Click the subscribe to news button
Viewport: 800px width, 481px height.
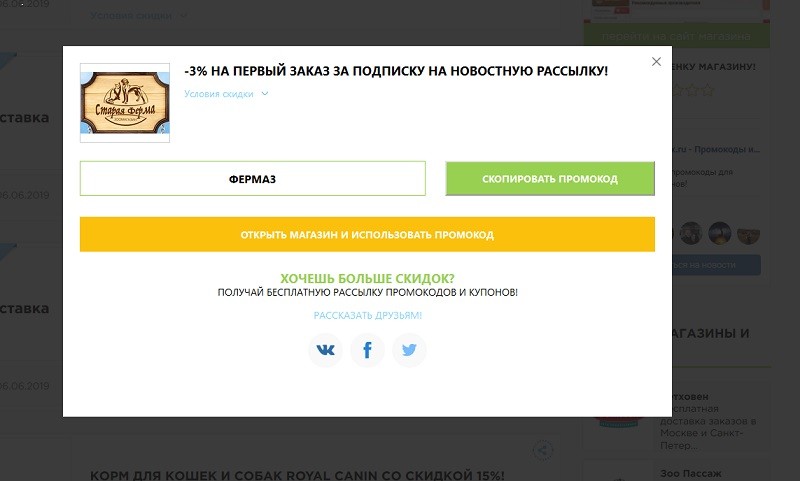pyautogui.click(x=716, y=265)
